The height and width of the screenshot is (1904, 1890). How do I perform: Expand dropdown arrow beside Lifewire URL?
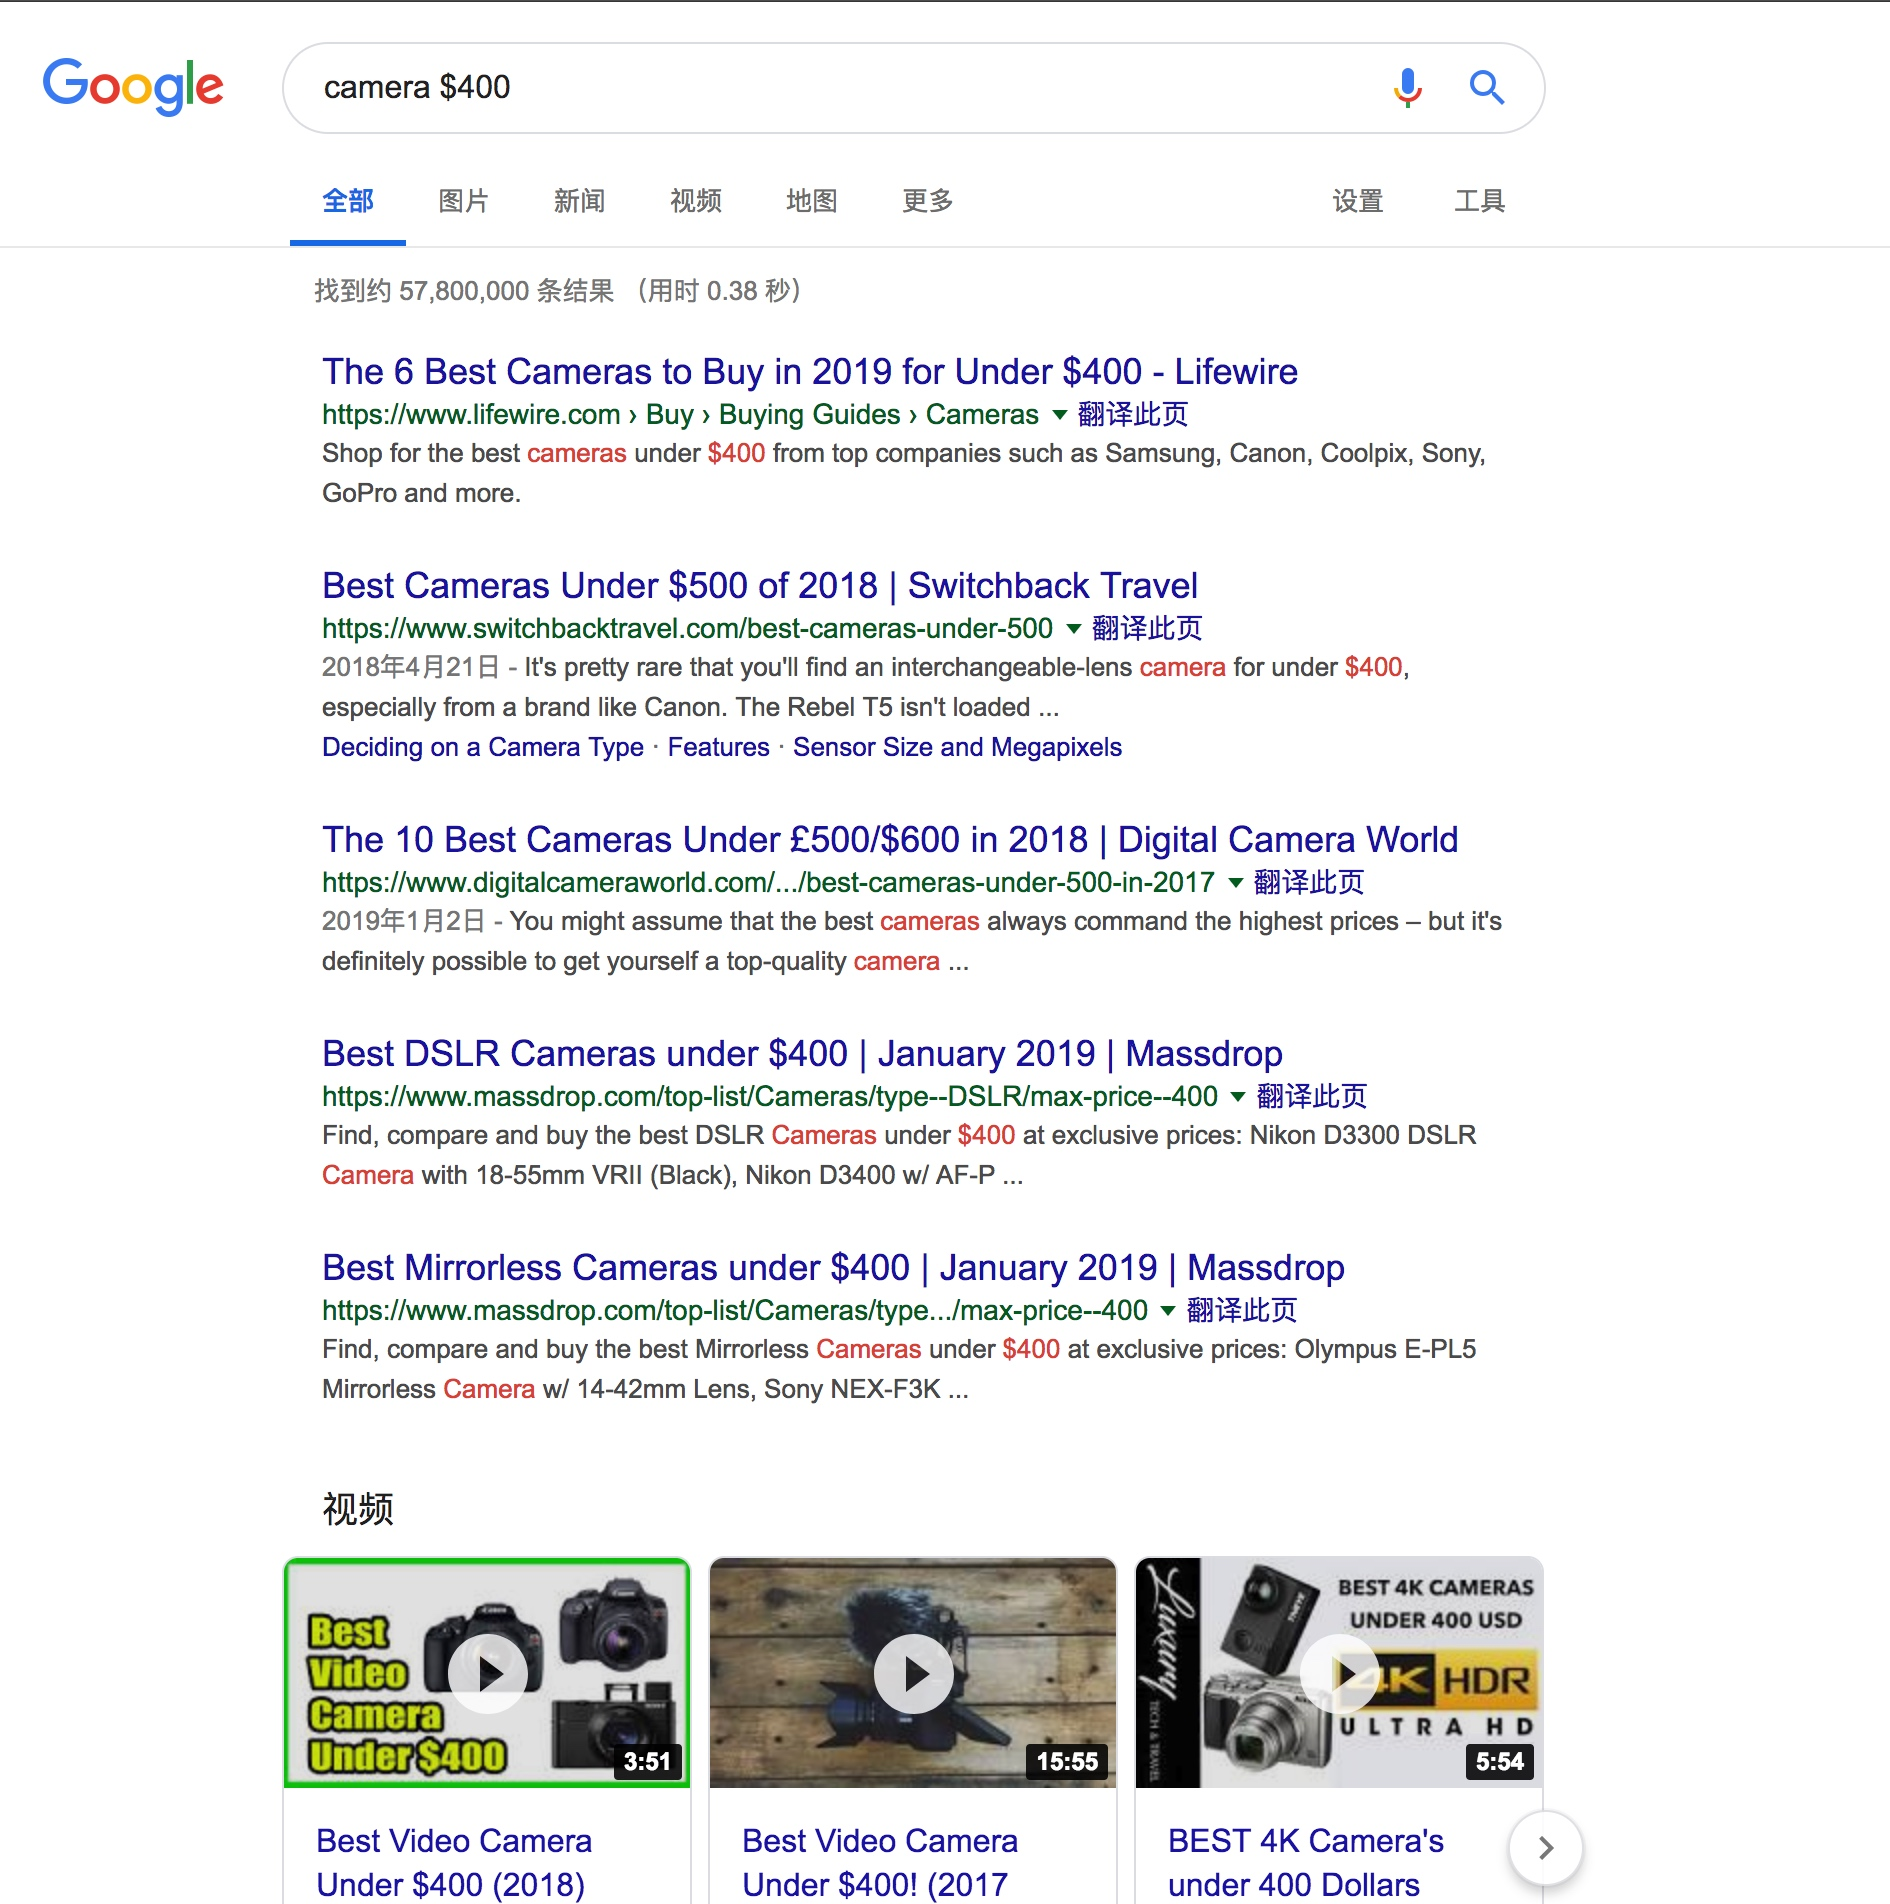[1059, 415]
